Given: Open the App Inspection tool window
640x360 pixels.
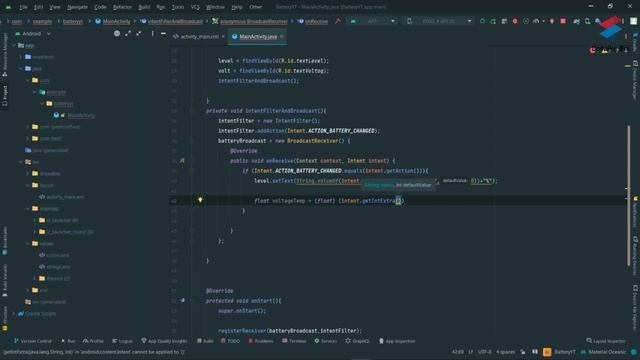Looking at the screenshot, I should click(397, 341).
